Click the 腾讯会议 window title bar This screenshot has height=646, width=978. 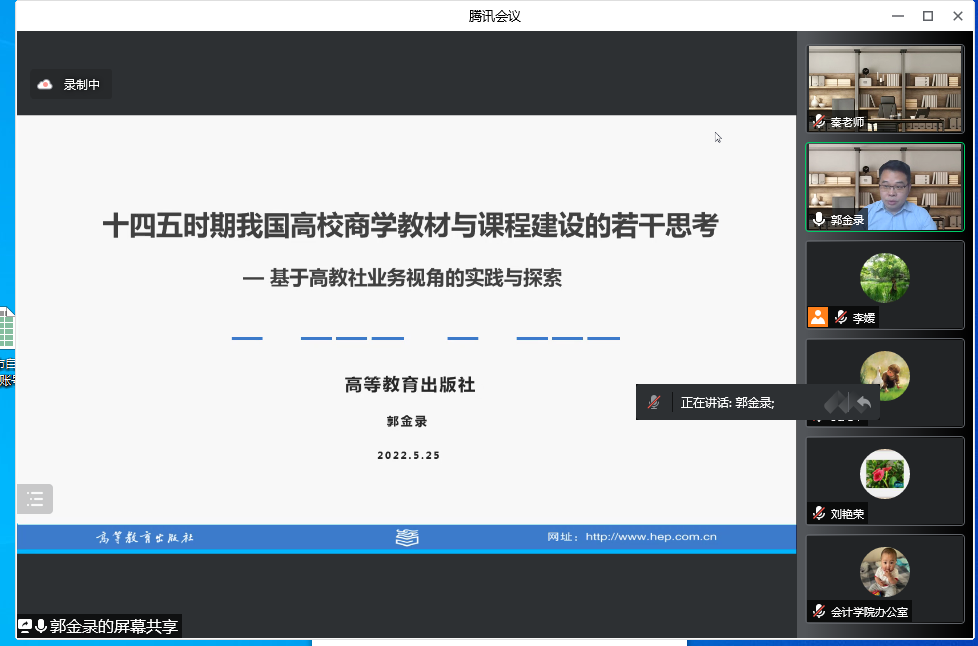494,15
